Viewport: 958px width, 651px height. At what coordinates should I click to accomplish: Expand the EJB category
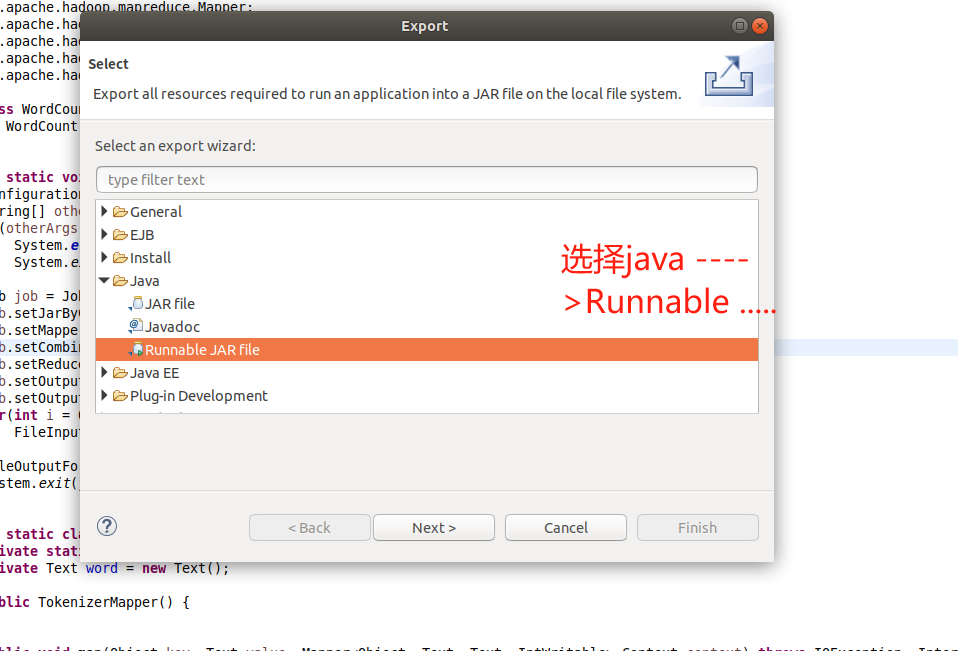(x=104, y=235)
